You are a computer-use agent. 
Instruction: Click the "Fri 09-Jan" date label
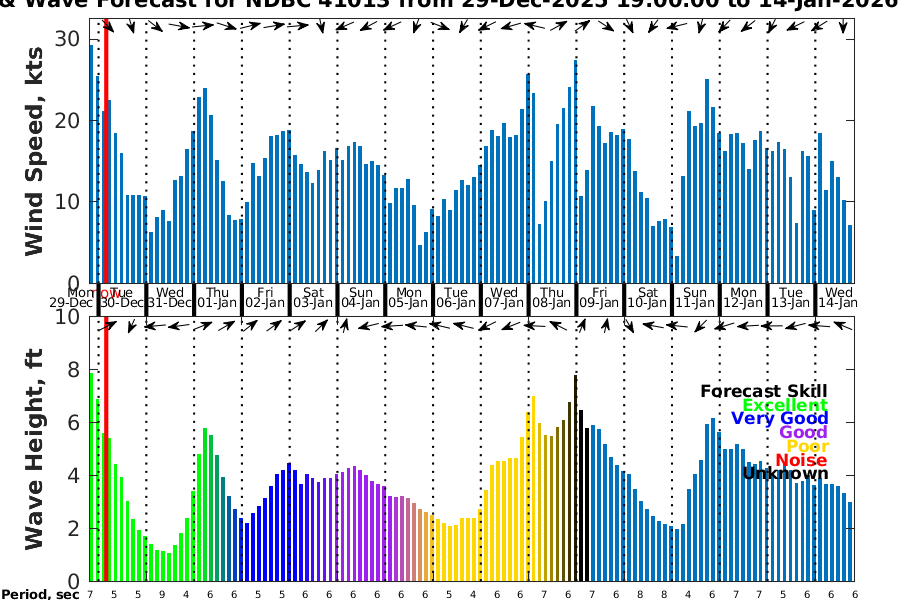[x=600, y=297]
